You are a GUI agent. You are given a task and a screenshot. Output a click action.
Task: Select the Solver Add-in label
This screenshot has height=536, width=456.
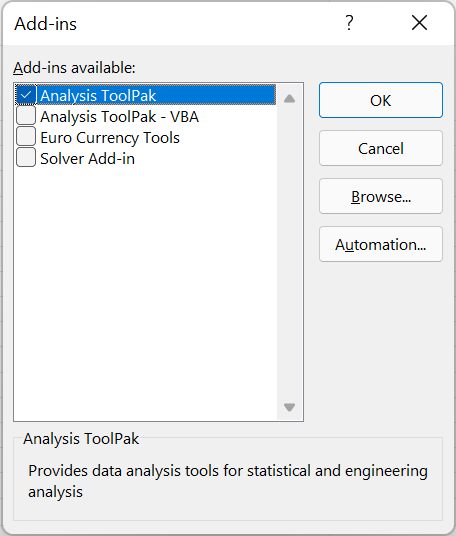(88, 159)
